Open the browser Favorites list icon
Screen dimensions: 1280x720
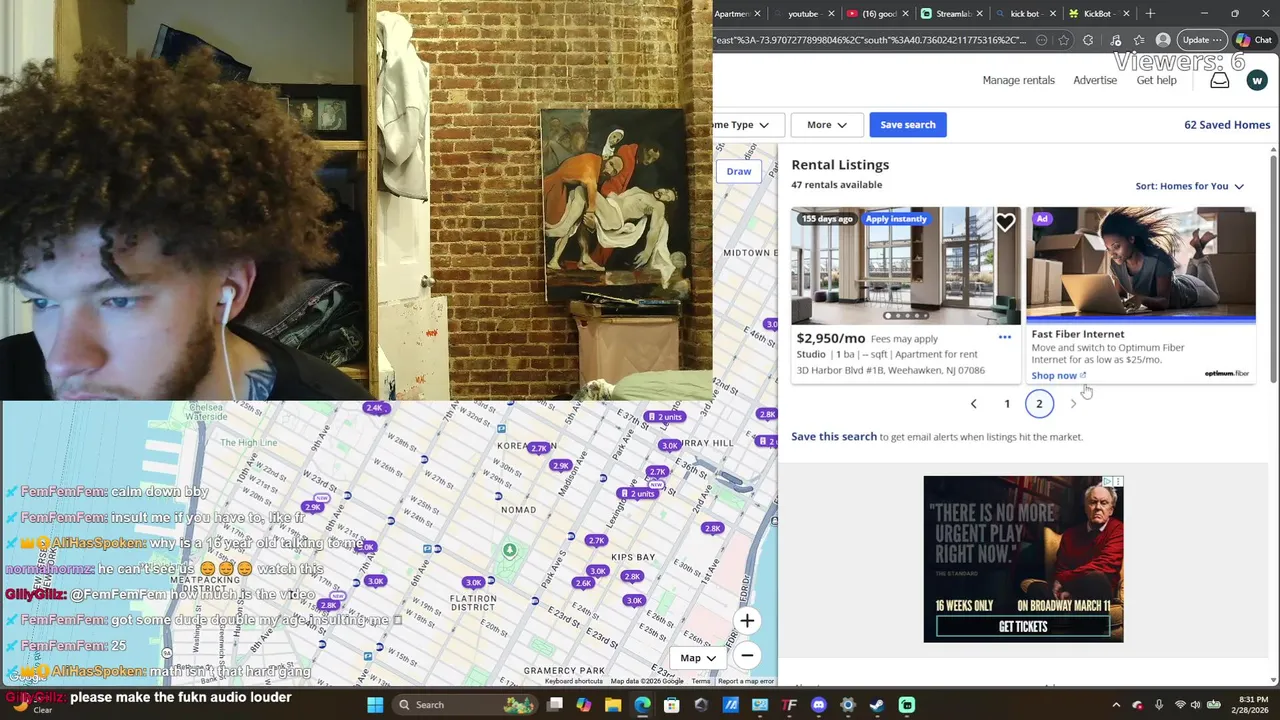(x=1139, y=40)
